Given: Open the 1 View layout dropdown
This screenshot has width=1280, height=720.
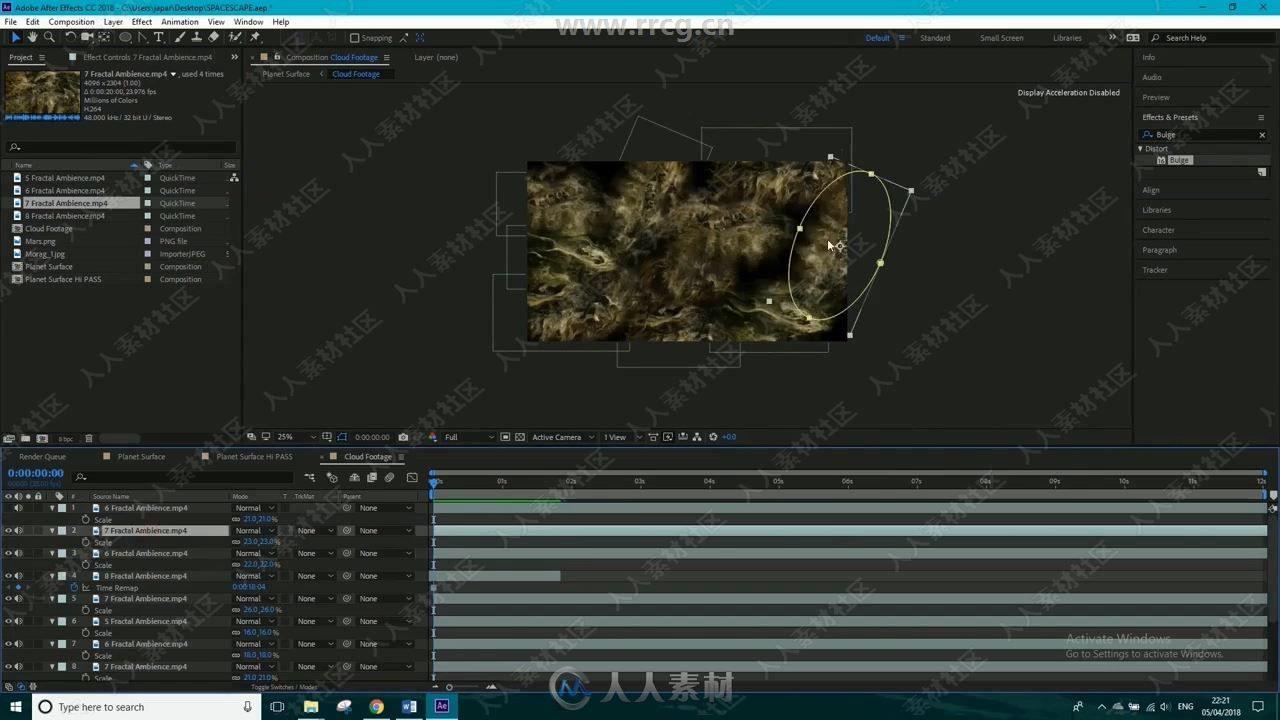Looking at the screenshot, I should 621,437.
